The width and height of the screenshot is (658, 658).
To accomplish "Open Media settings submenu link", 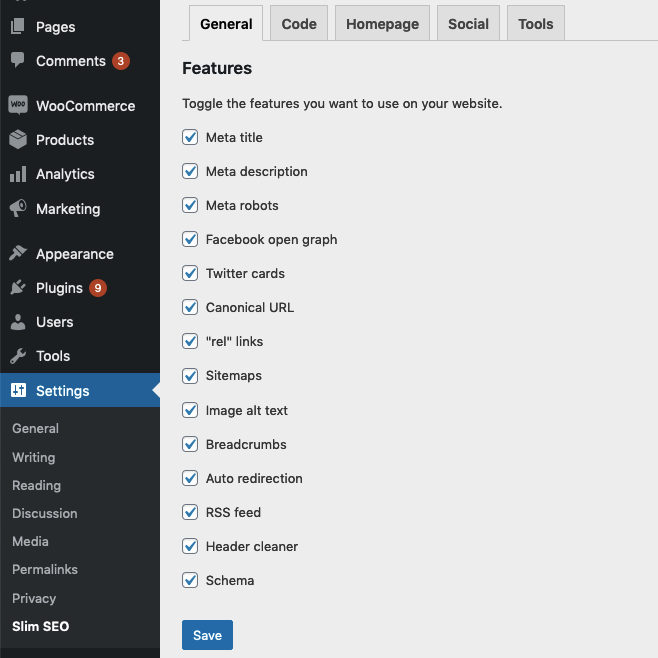I will click(30, 541).
